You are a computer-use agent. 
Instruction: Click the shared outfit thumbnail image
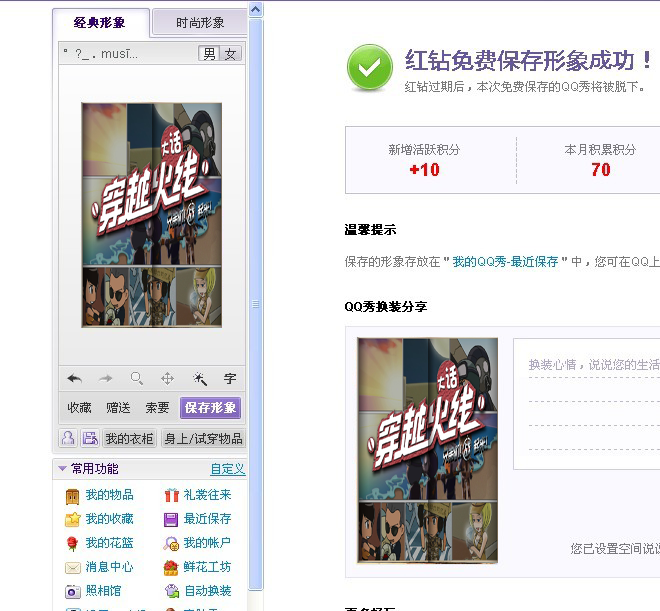[x=428, y=450]
